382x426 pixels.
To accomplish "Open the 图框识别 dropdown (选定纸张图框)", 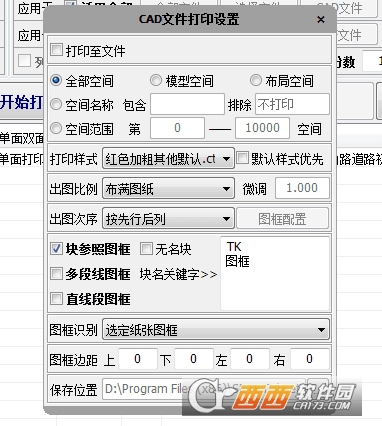I will (x=216, y=330).
